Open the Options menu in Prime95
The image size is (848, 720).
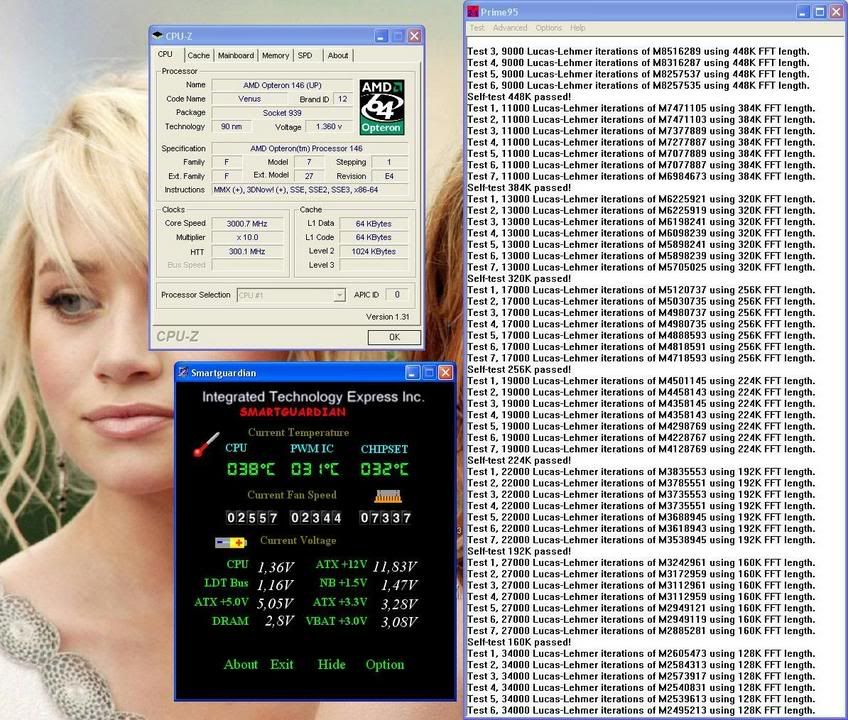(549, 28)
